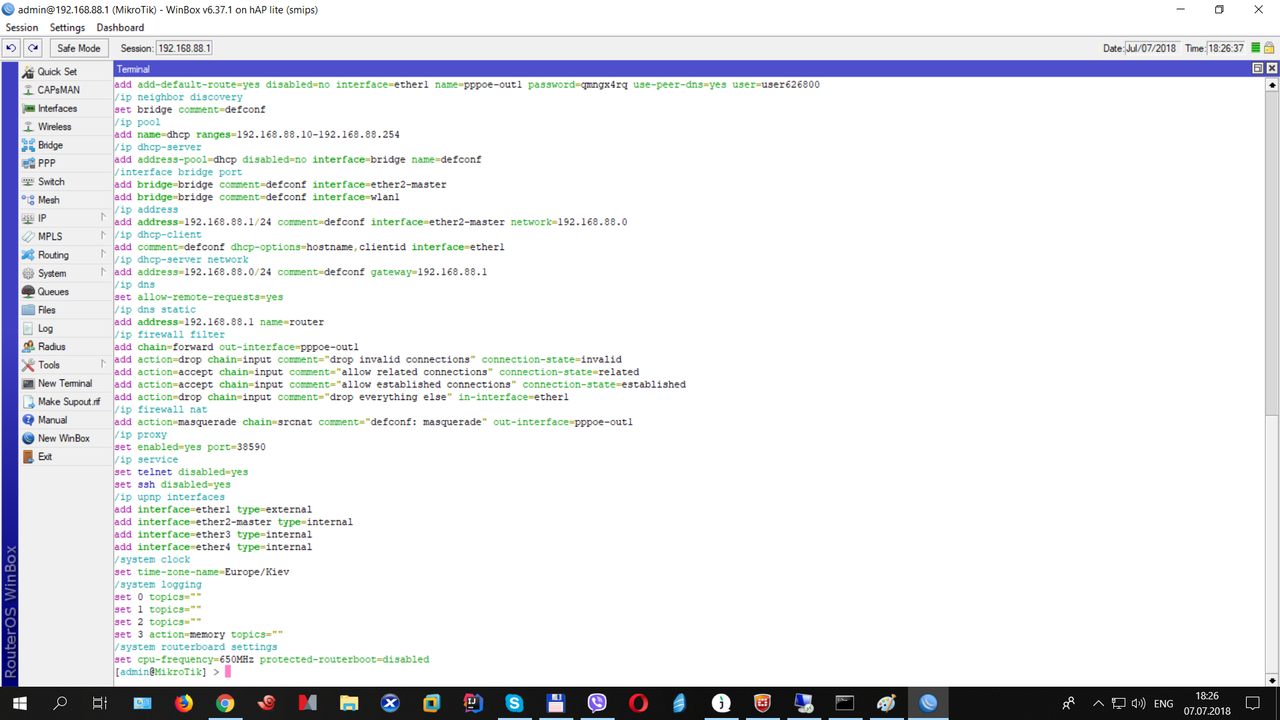Click the green traffic load indicator
Image resolution: width=1280 pixels, height=720 pixels.
[1256, 48]
